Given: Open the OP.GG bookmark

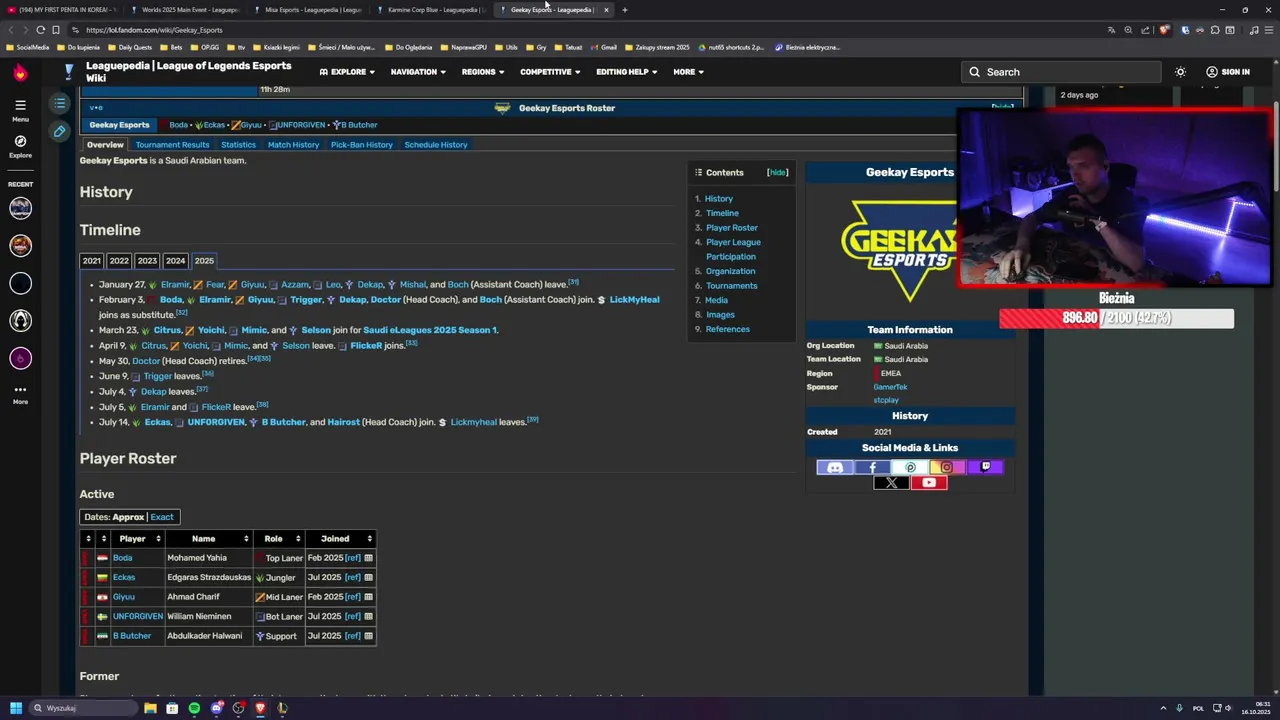Looking at the screenshot, I should 205,47.
